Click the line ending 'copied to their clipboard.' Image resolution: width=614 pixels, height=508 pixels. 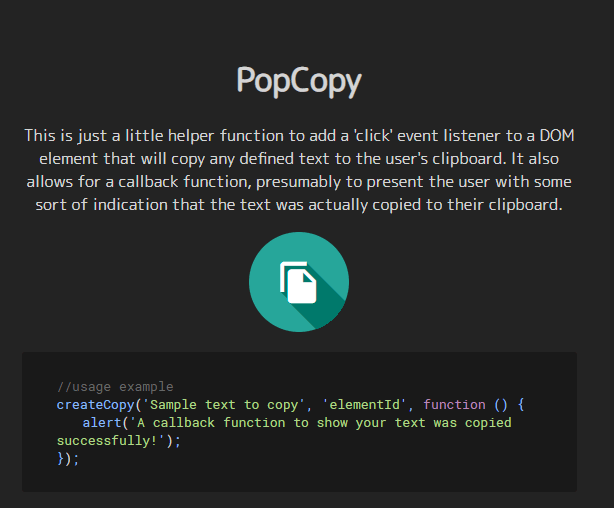[299, 204]
